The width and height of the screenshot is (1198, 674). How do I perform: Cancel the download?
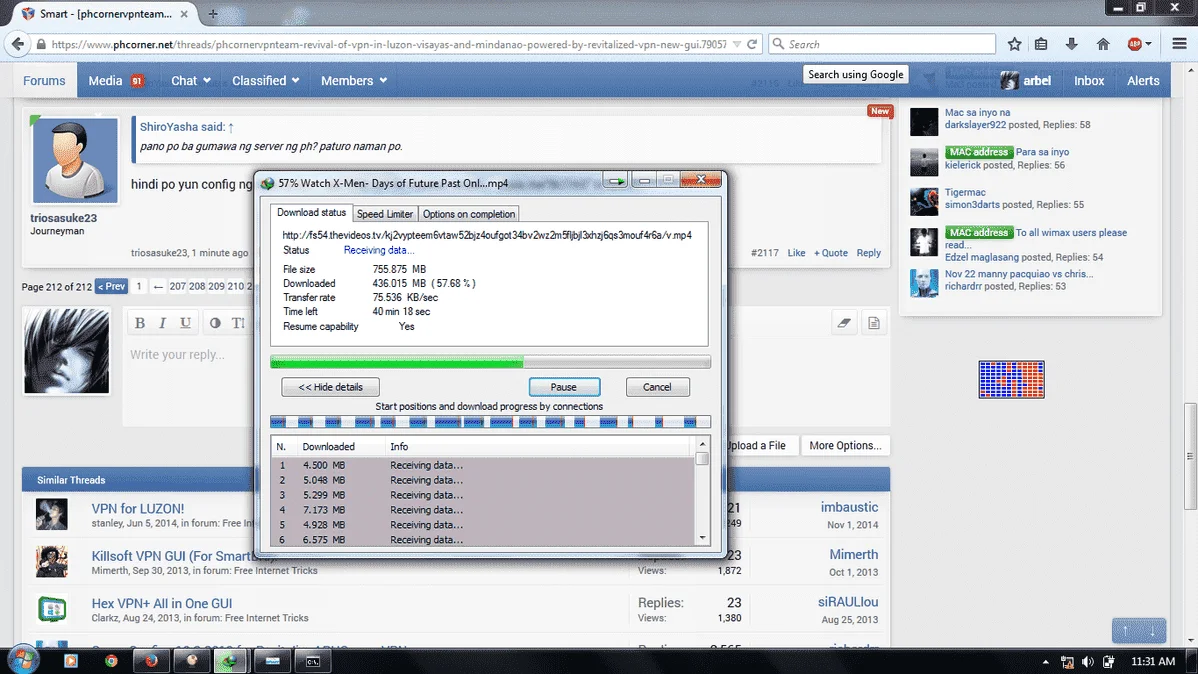pyautogui.click(x=657, y=387)
